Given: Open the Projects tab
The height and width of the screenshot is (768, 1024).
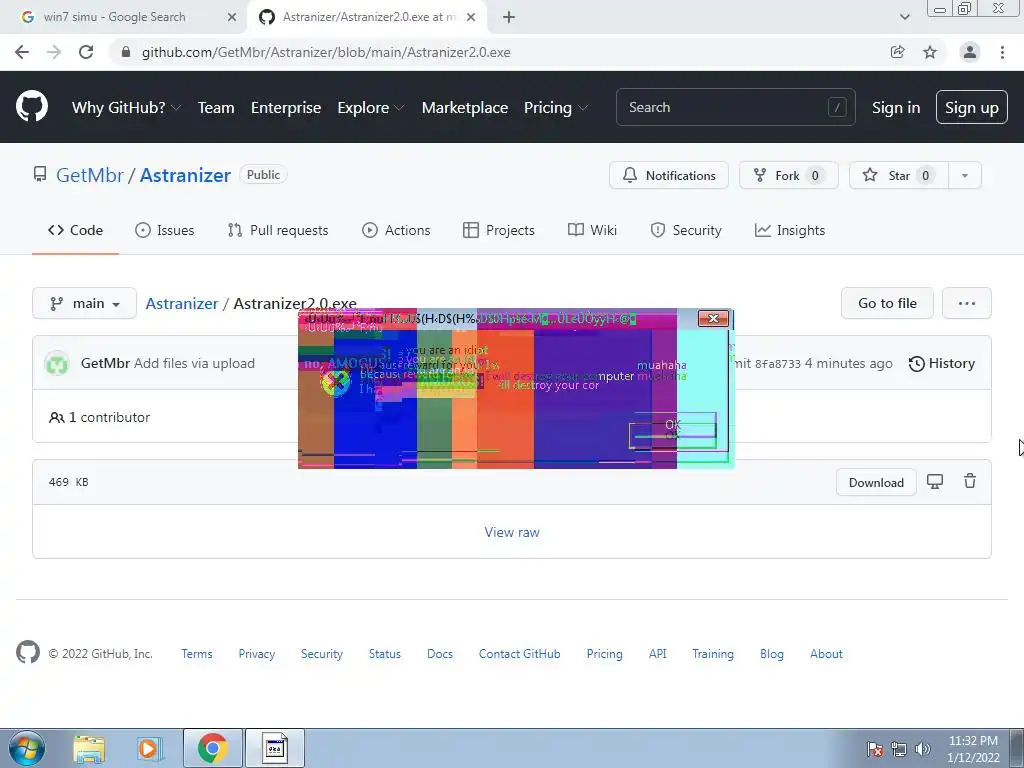Looking at the screenshot, I should 498,230.
